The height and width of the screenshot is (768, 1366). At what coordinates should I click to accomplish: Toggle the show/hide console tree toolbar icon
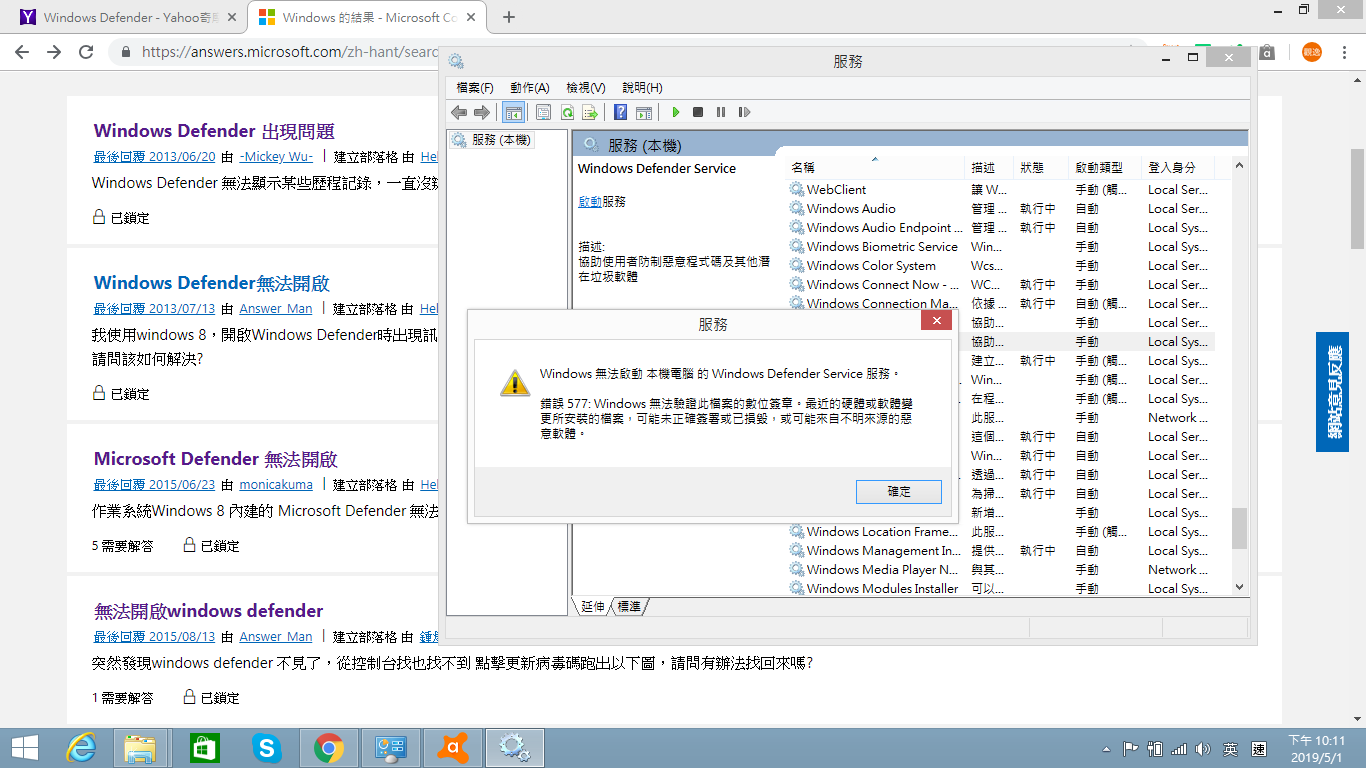(513, 113)
